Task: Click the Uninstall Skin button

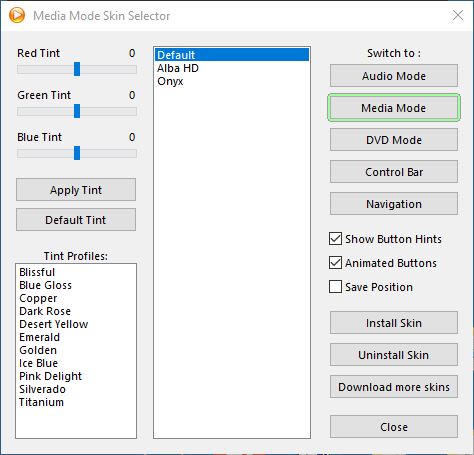Action: click(394, 355)
